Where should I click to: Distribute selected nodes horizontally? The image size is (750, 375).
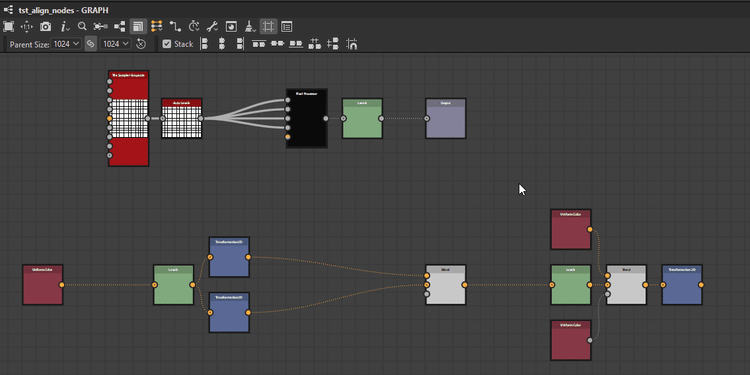point(314,44)
